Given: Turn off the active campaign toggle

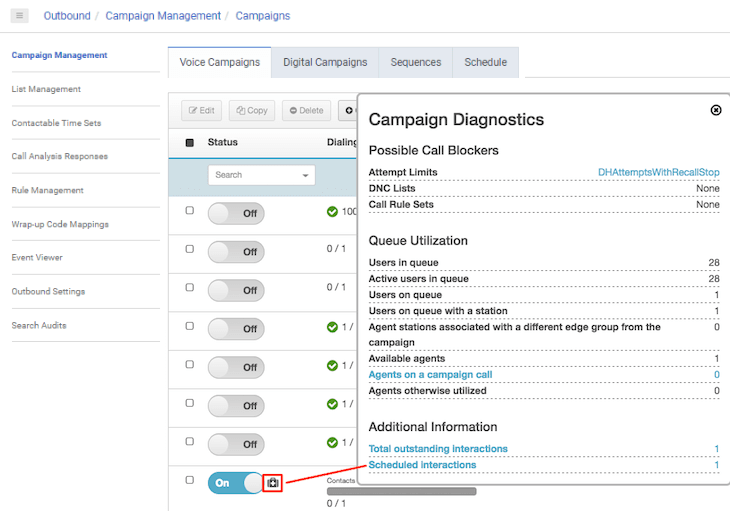Looking at the screenshot, I should (235, 483).
